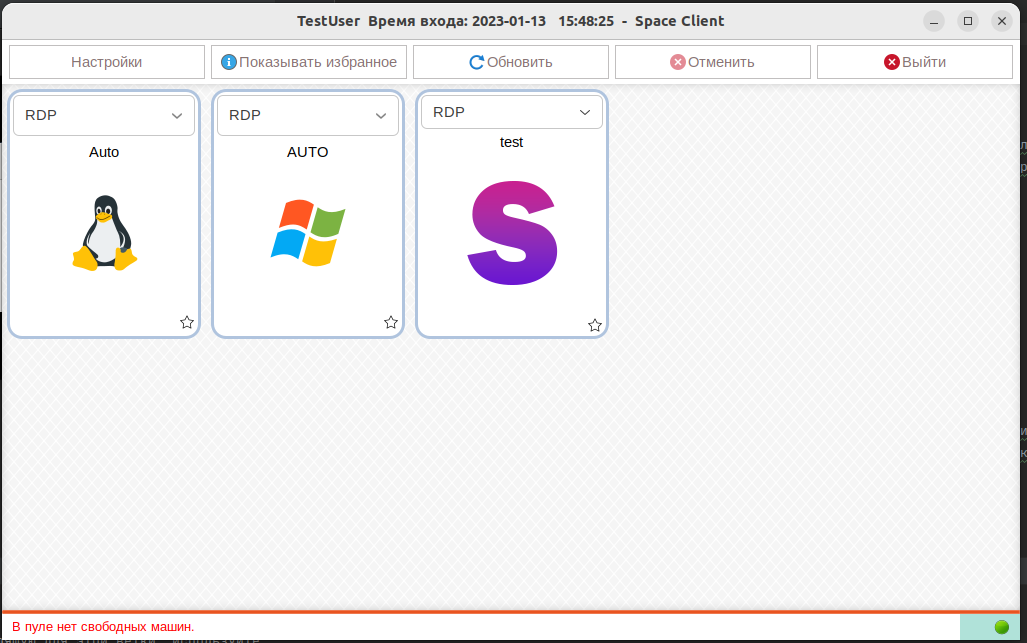Open the Настройки settings
This screenshot has height=643, width=1027.
[106, 62]
